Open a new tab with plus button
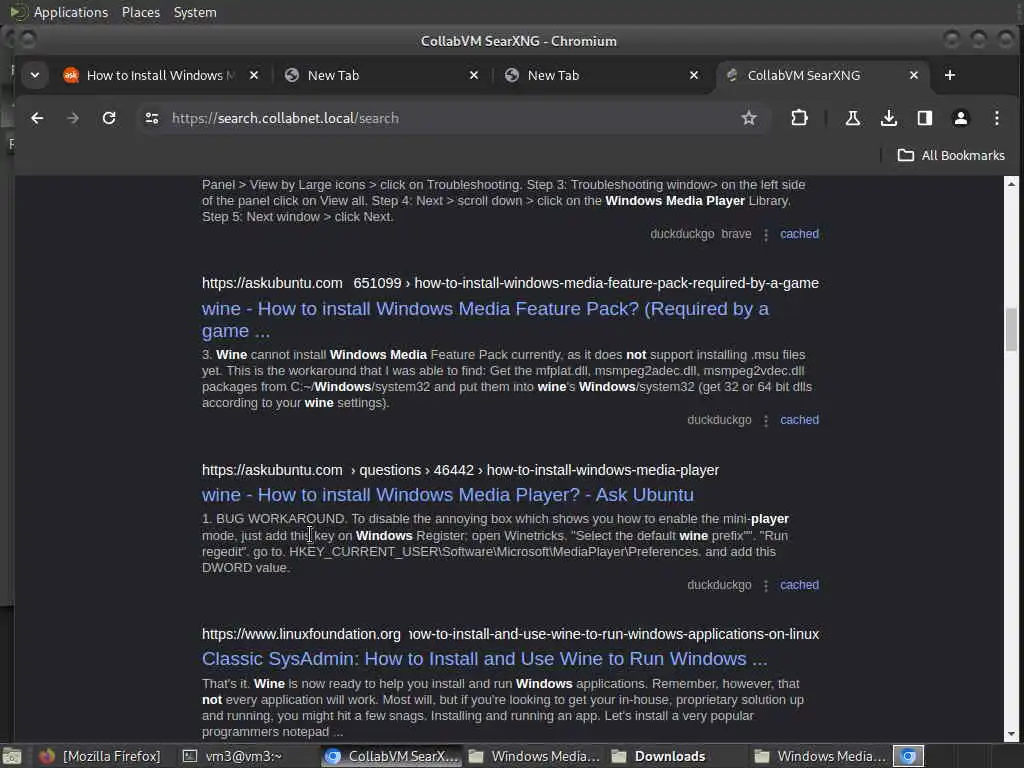The width and height of the screenshot is (1024, 768). click(x=950, y=75)
